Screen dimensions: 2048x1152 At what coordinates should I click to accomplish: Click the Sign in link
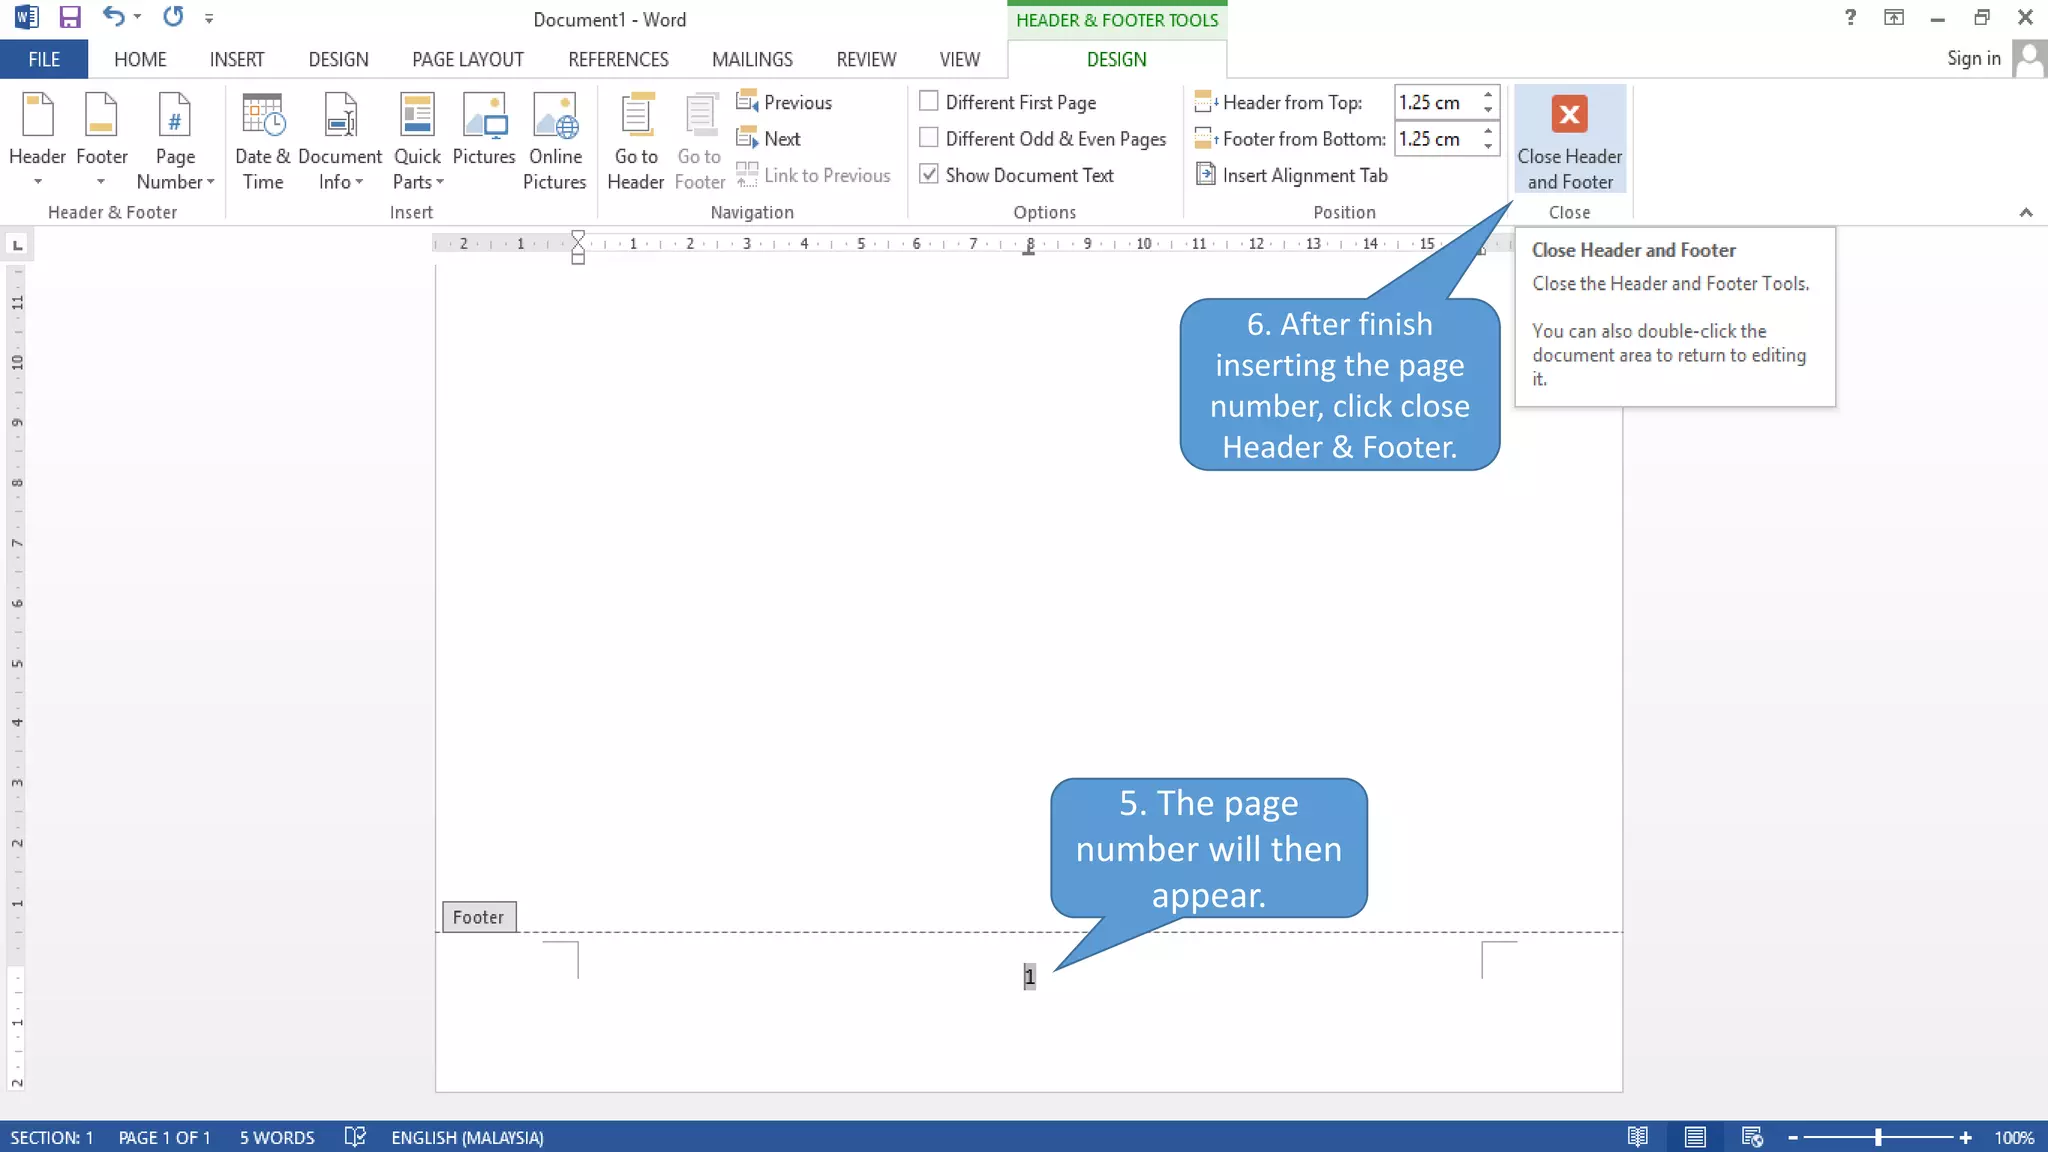pos(1973,58)
